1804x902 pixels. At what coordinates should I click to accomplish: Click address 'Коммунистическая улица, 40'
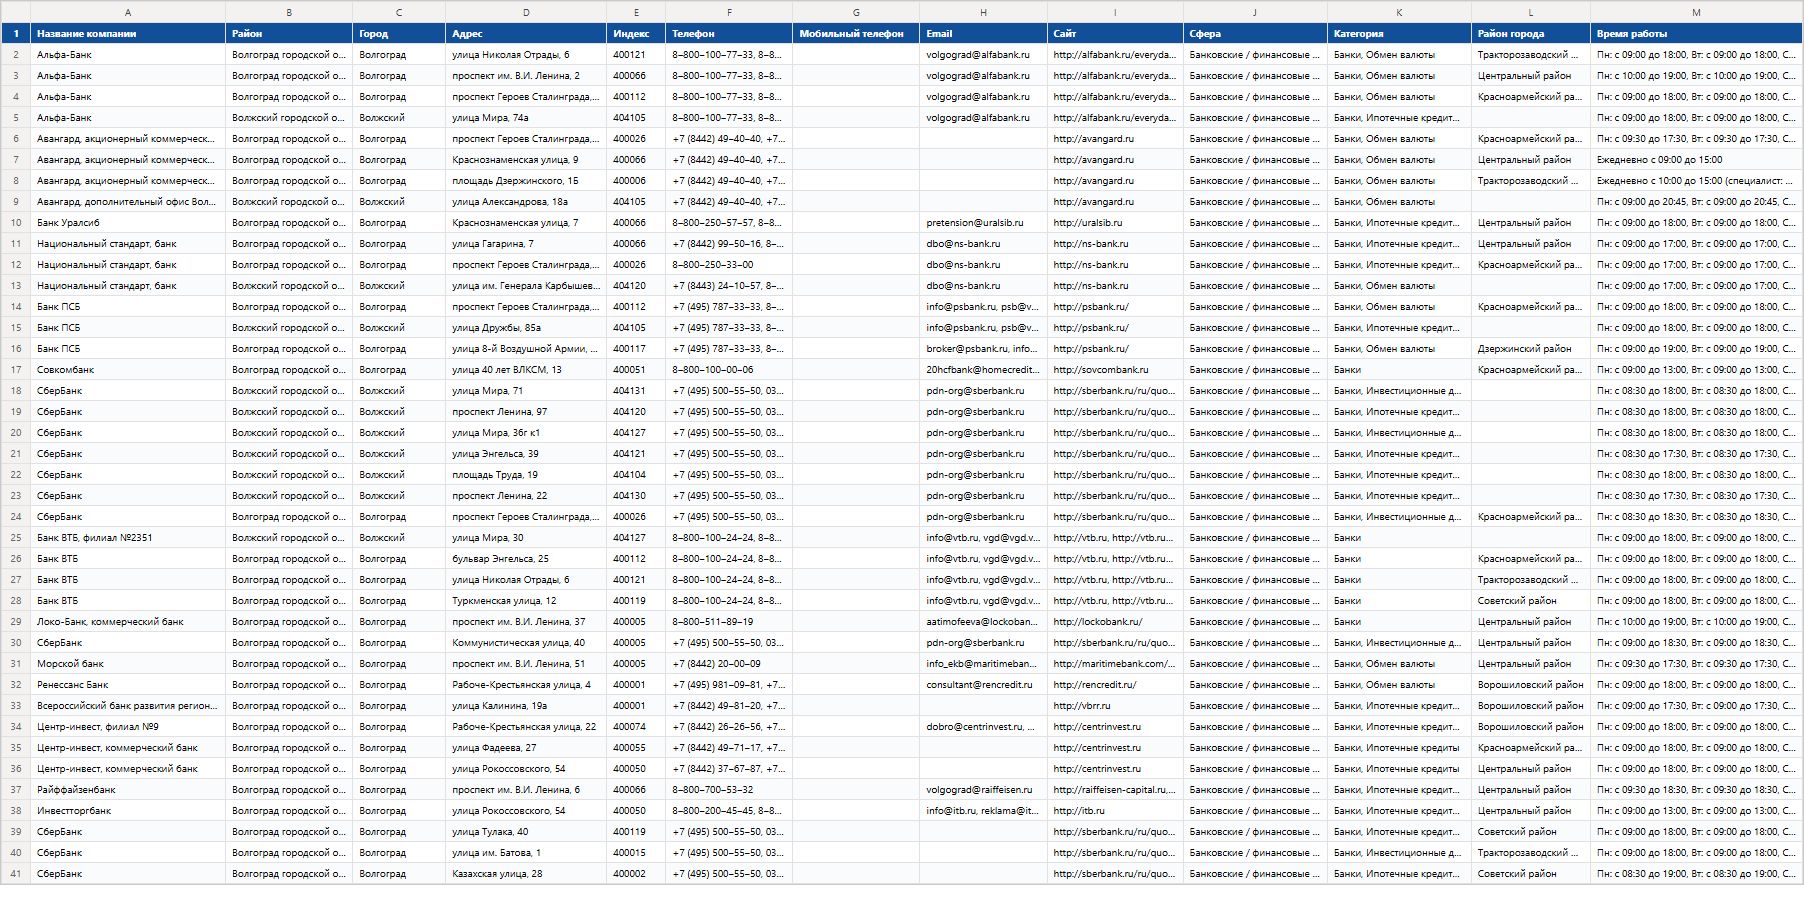tap(526, 643)
